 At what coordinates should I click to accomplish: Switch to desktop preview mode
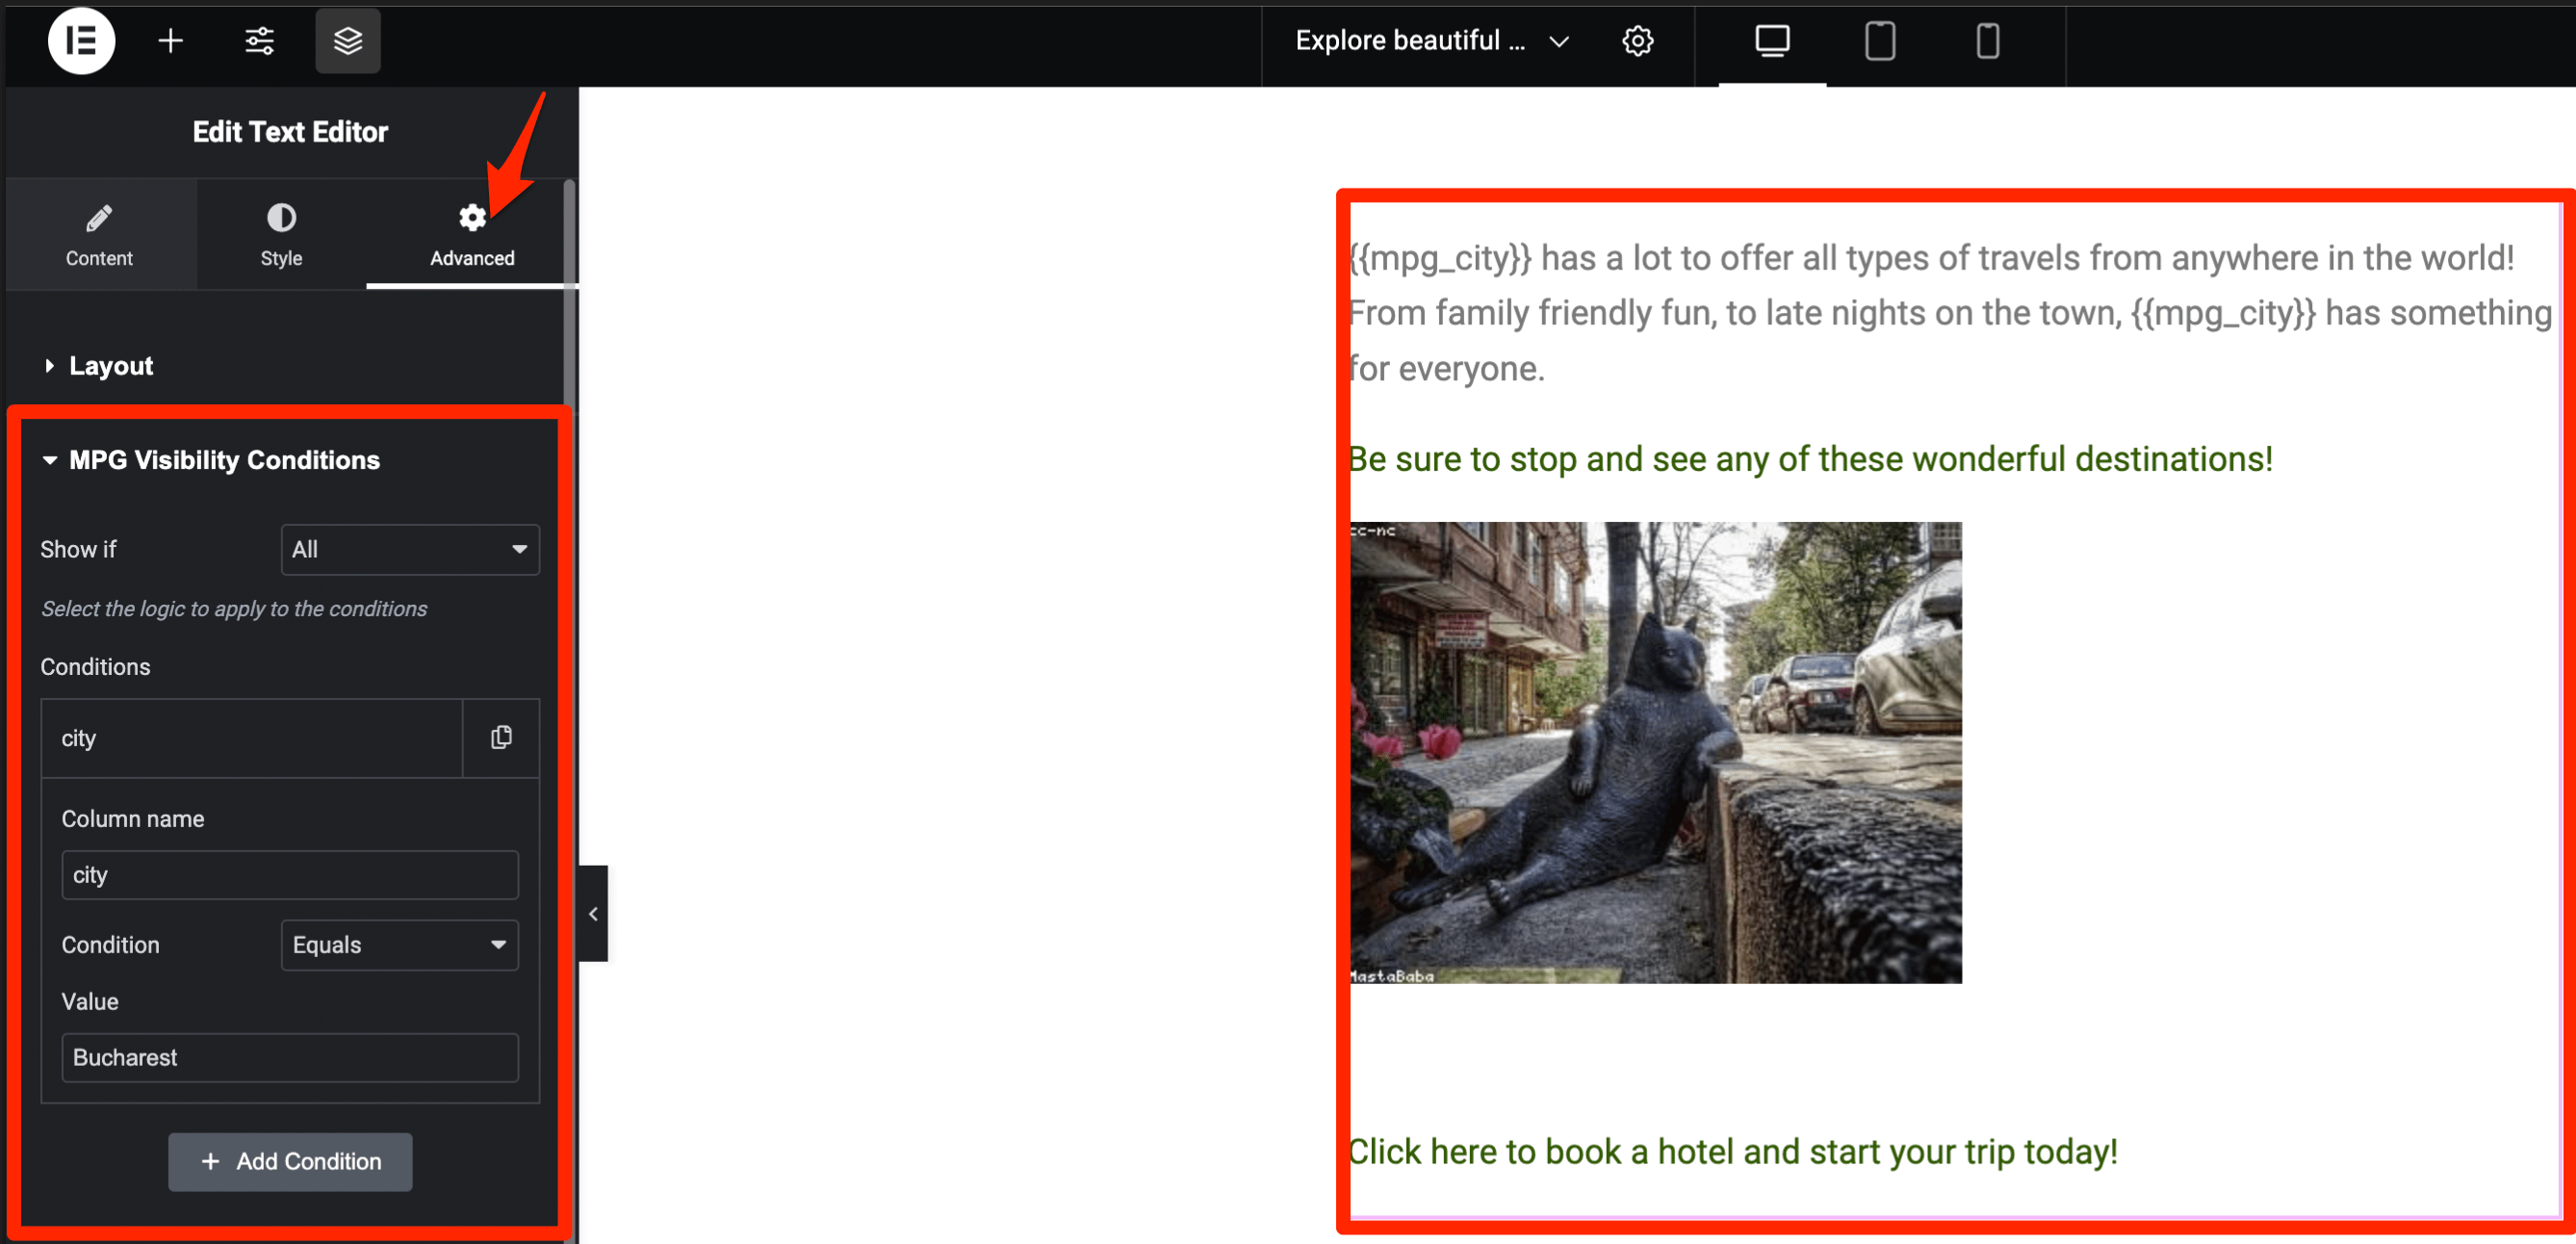coord(1772,41)
